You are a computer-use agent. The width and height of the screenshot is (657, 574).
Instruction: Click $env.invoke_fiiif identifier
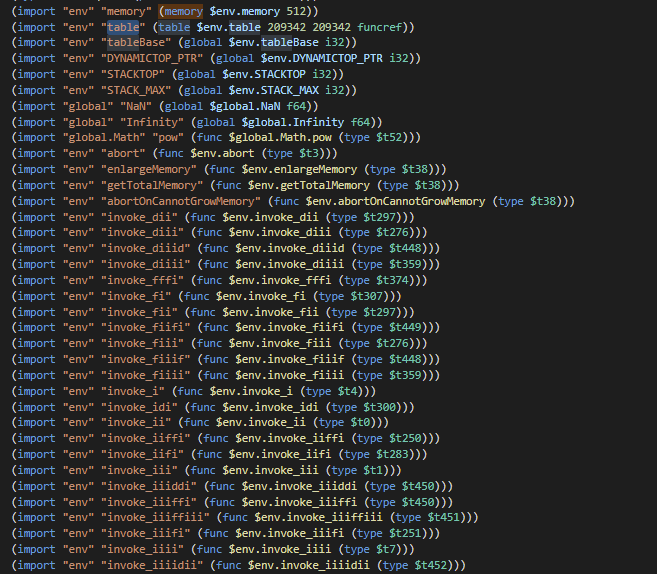290,360
